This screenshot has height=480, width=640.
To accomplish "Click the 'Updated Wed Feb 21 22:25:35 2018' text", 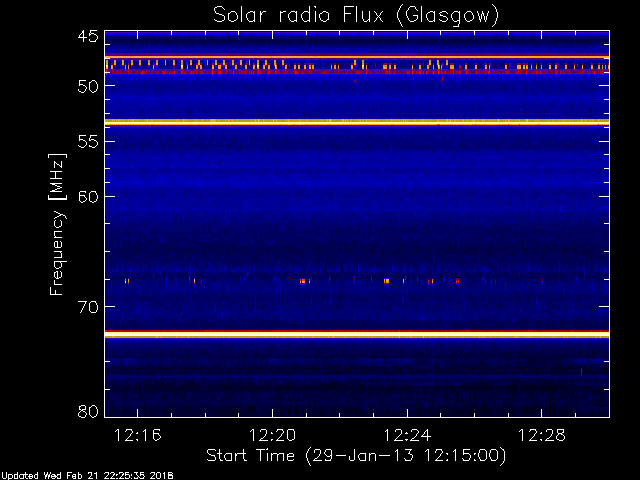I will 87,476.
